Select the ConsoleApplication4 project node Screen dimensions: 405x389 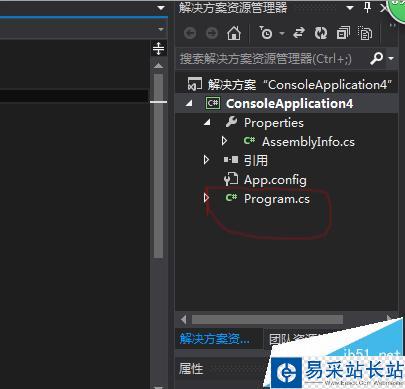(289, 103)
